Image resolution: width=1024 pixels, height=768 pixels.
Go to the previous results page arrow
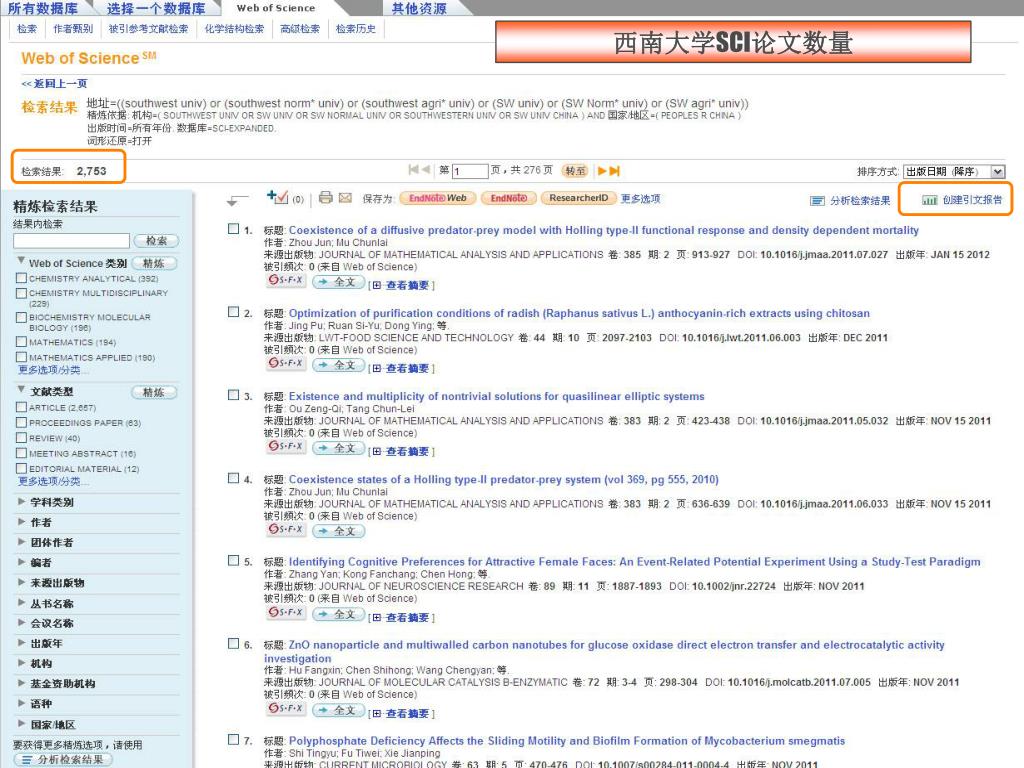coord(426,170)
